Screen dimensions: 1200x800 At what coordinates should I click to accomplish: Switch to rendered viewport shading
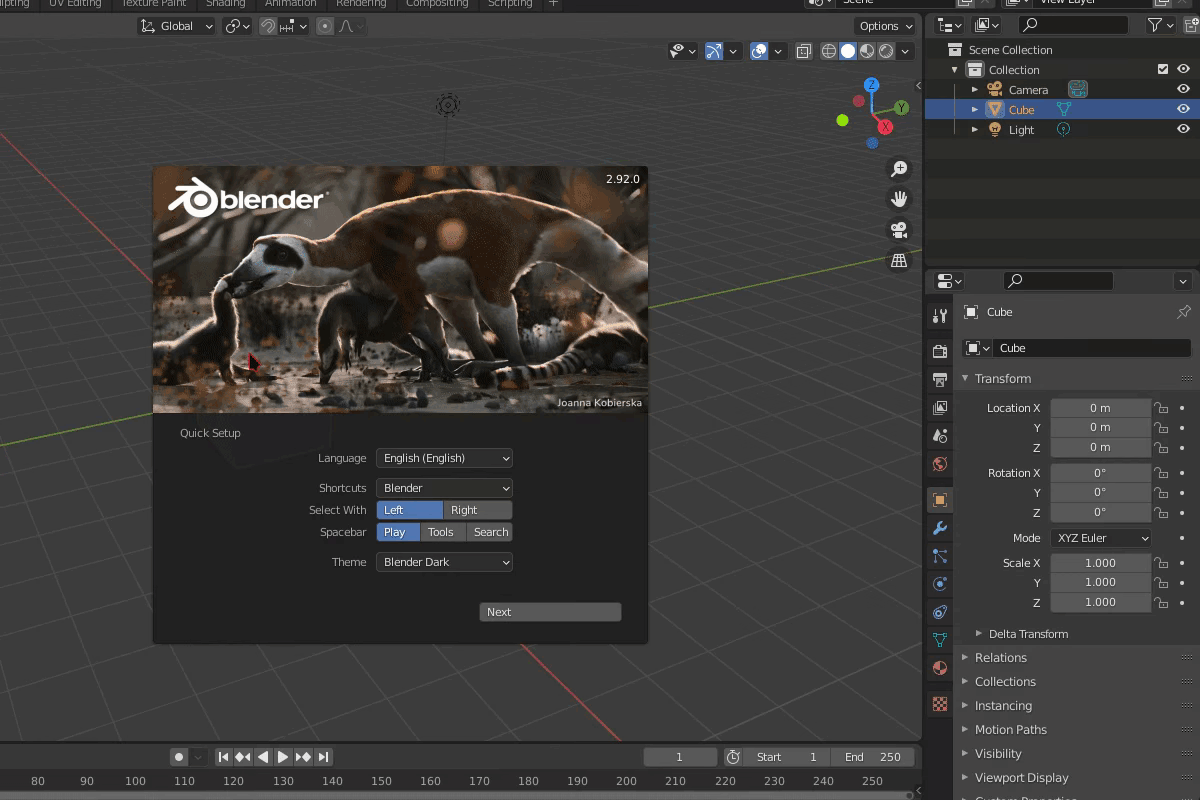click(x=886, y=51)
